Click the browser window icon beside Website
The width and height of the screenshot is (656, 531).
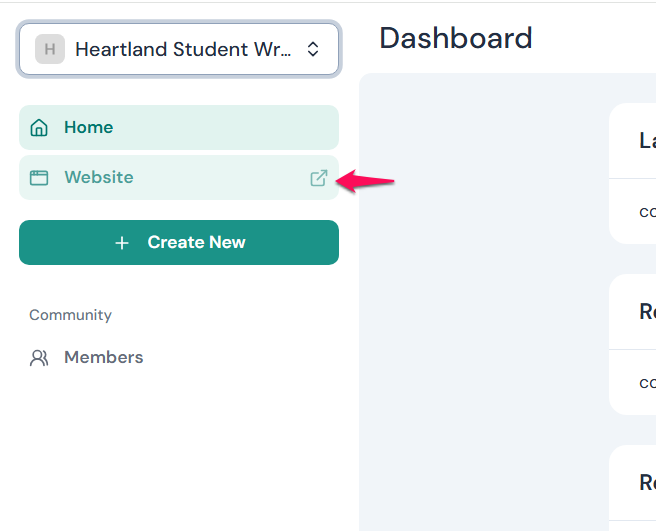click(x=39, y=178)
